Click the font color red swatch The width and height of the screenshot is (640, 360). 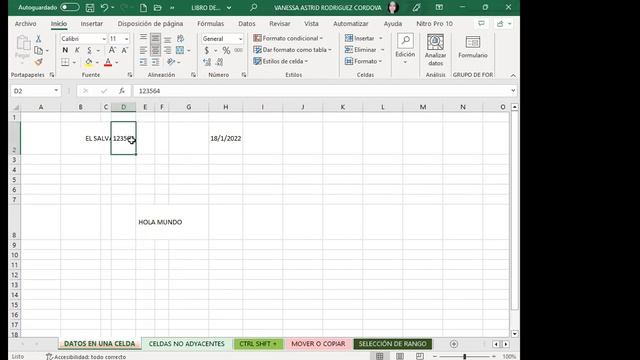coord(108,62)
